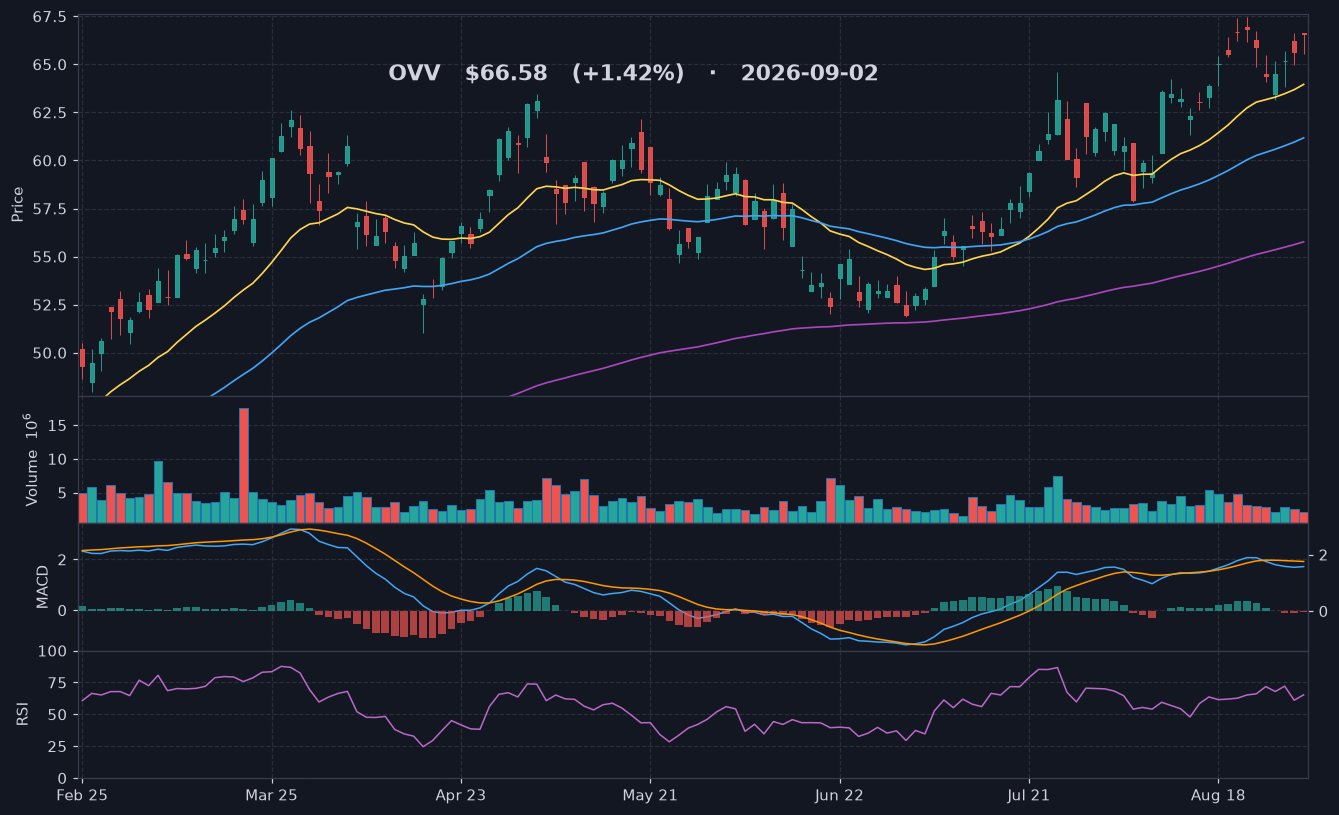Click the Mar 25 date axis label

pos(272,797)
